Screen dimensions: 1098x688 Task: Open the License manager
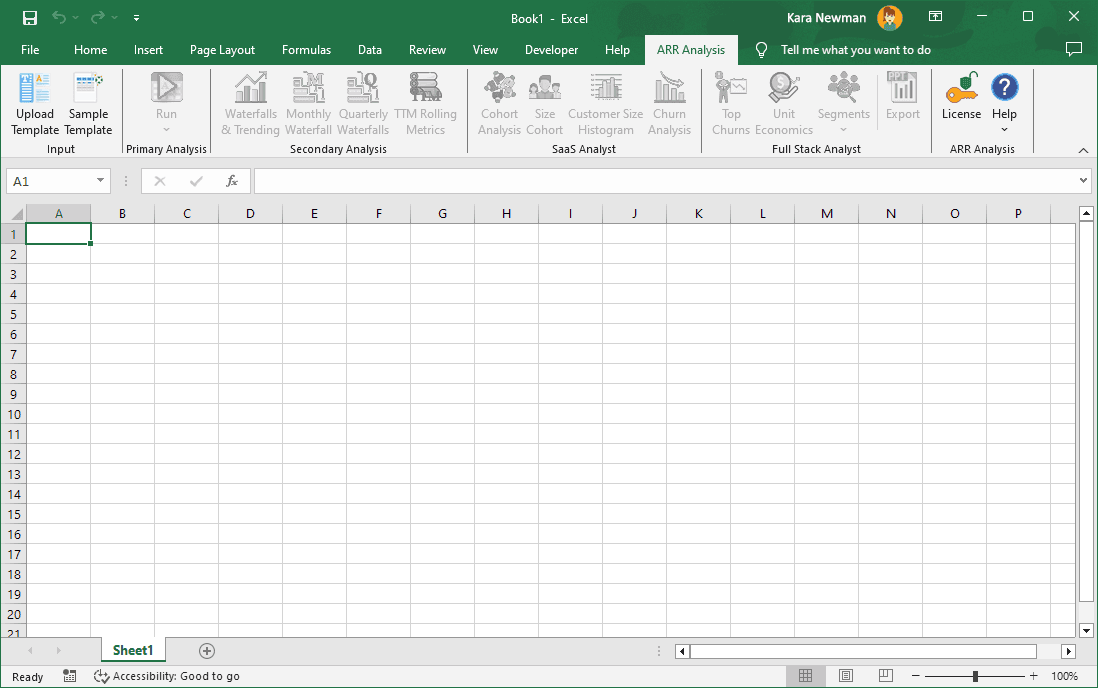tap(961, 100)
